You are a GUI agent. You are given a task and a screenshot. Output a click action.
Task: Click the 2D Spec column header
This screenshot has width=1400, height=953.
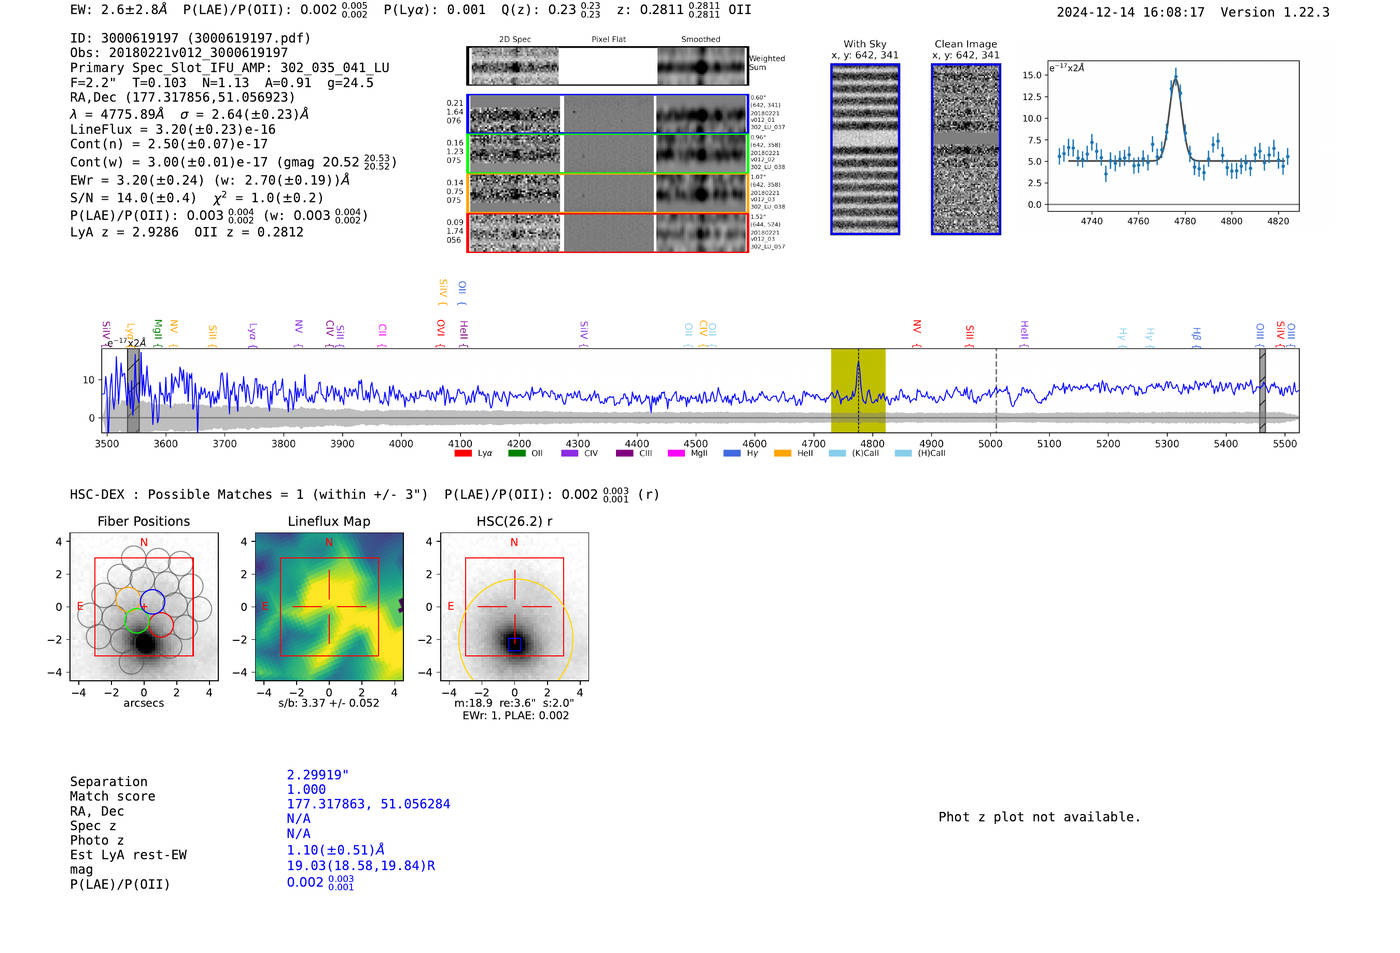click(x=515, y=40)
